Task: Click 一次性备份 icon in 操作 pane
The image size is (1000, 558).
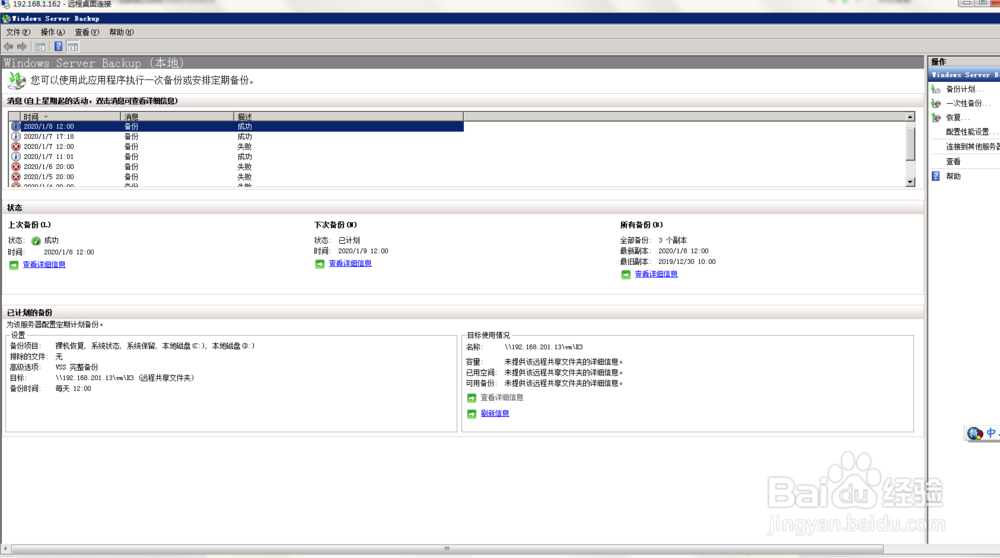Action: (x=936, y=103)
